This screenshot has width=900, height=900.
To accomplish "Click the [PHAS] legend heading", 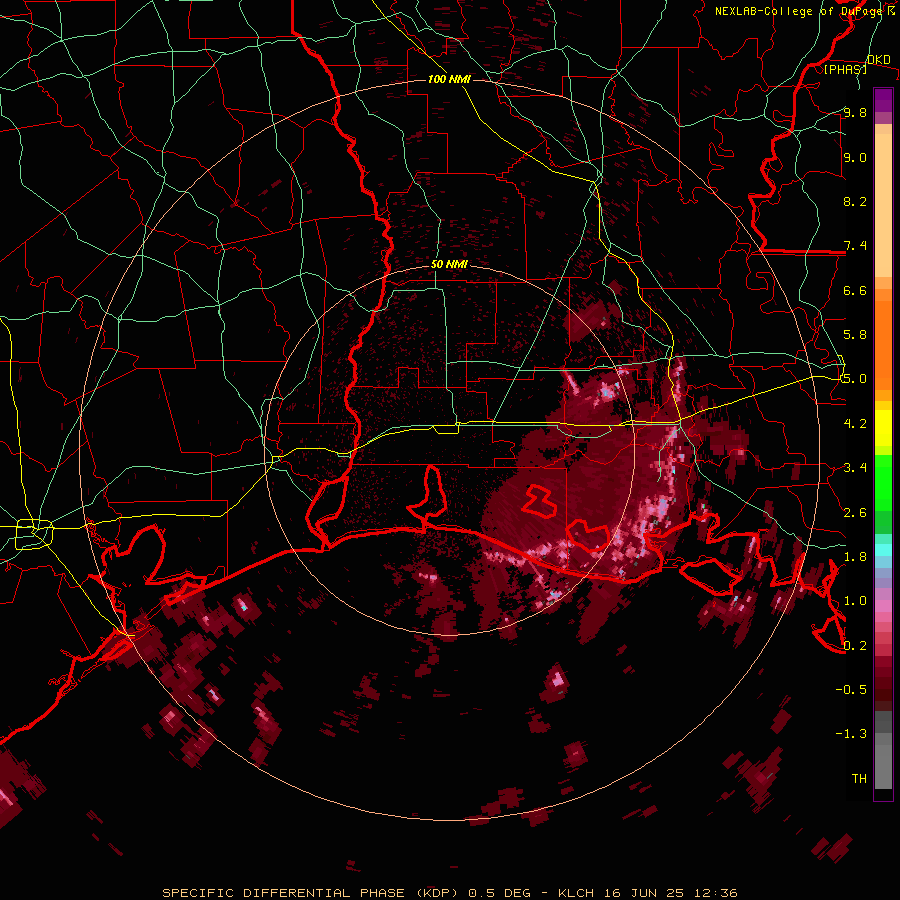I will coord(845,69).
